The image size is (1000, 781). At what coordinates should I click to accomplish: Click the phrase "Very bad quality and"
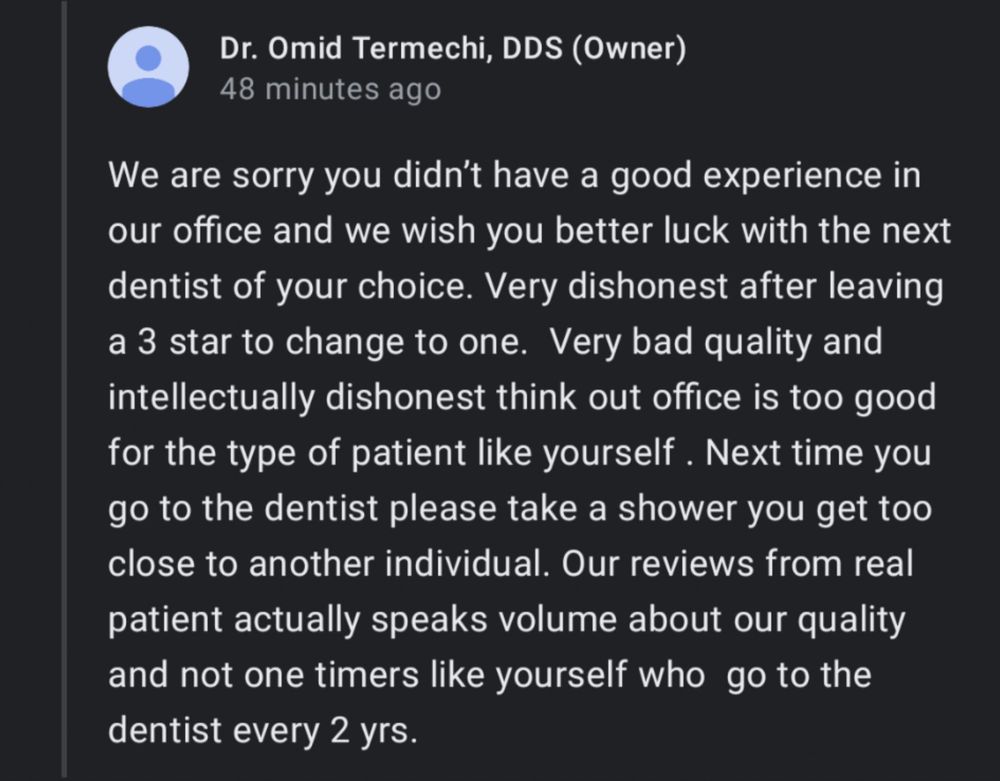click(716, 342)
